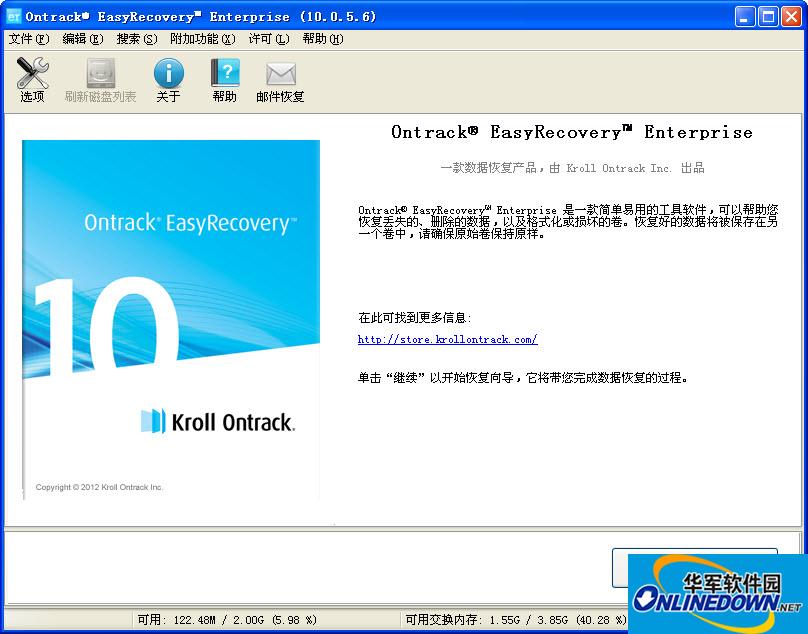Open the 选项 options tool

point(31,79)
